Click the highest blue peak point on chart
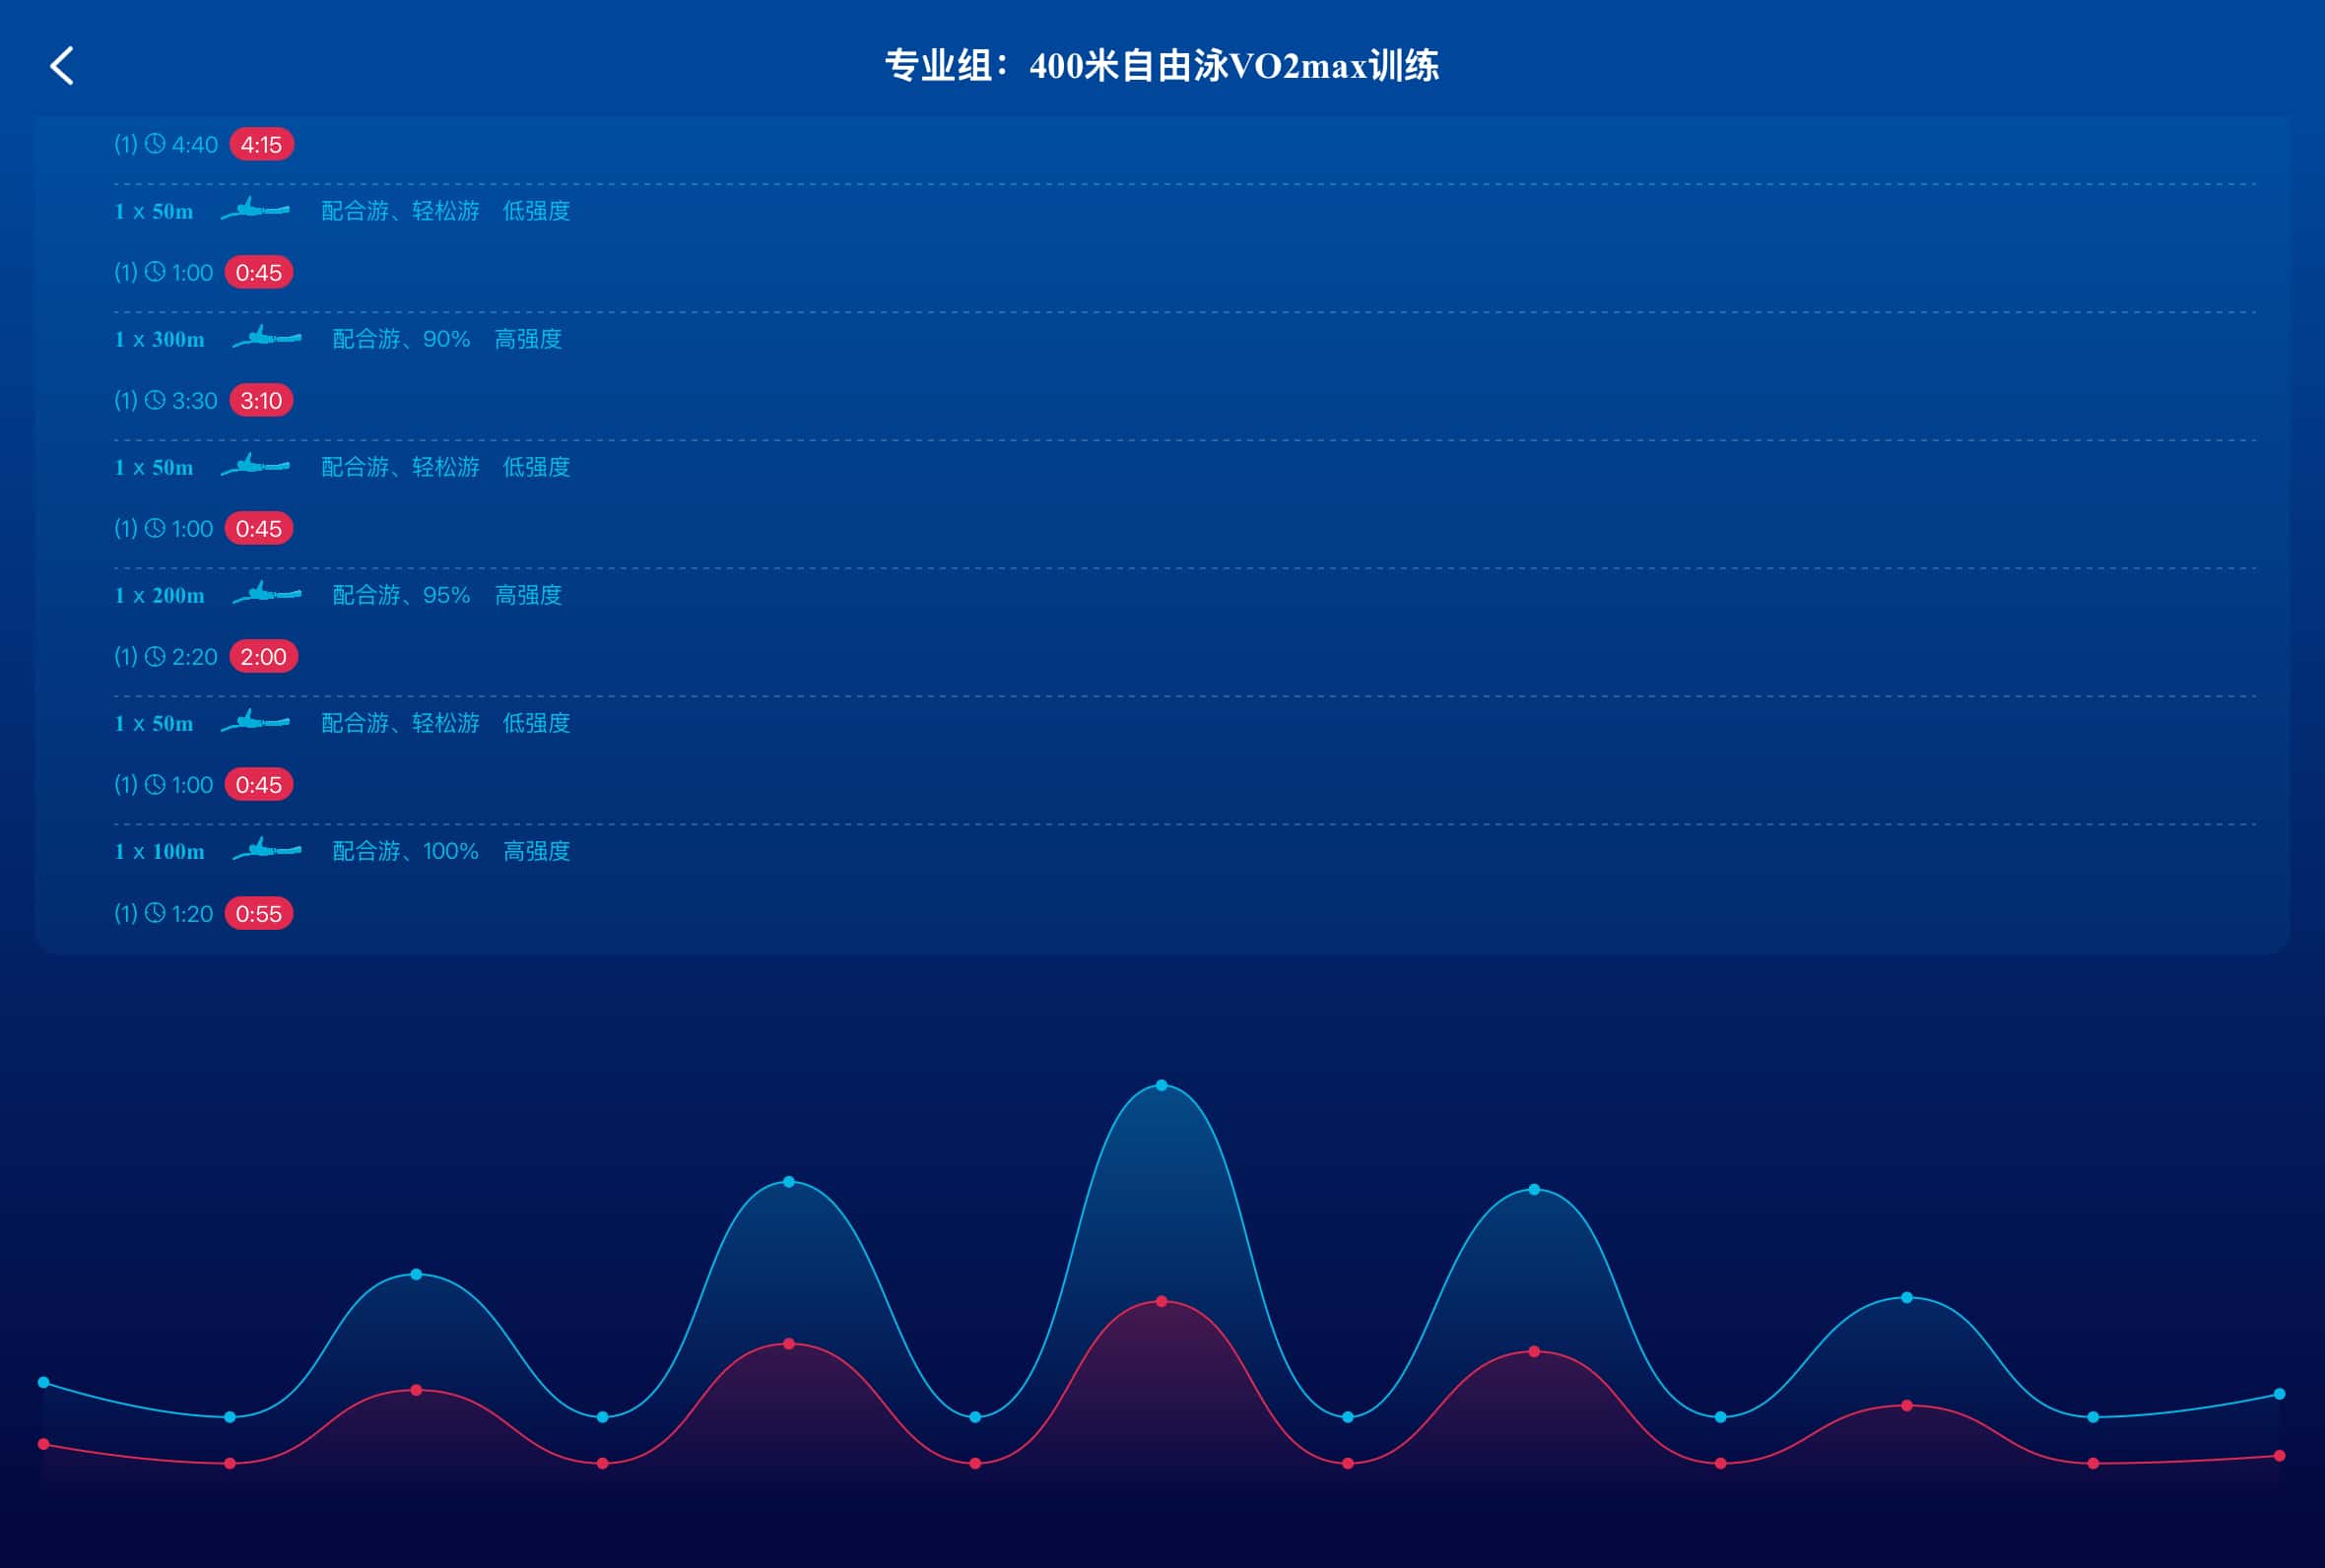 click(x=1161, y=1085)
